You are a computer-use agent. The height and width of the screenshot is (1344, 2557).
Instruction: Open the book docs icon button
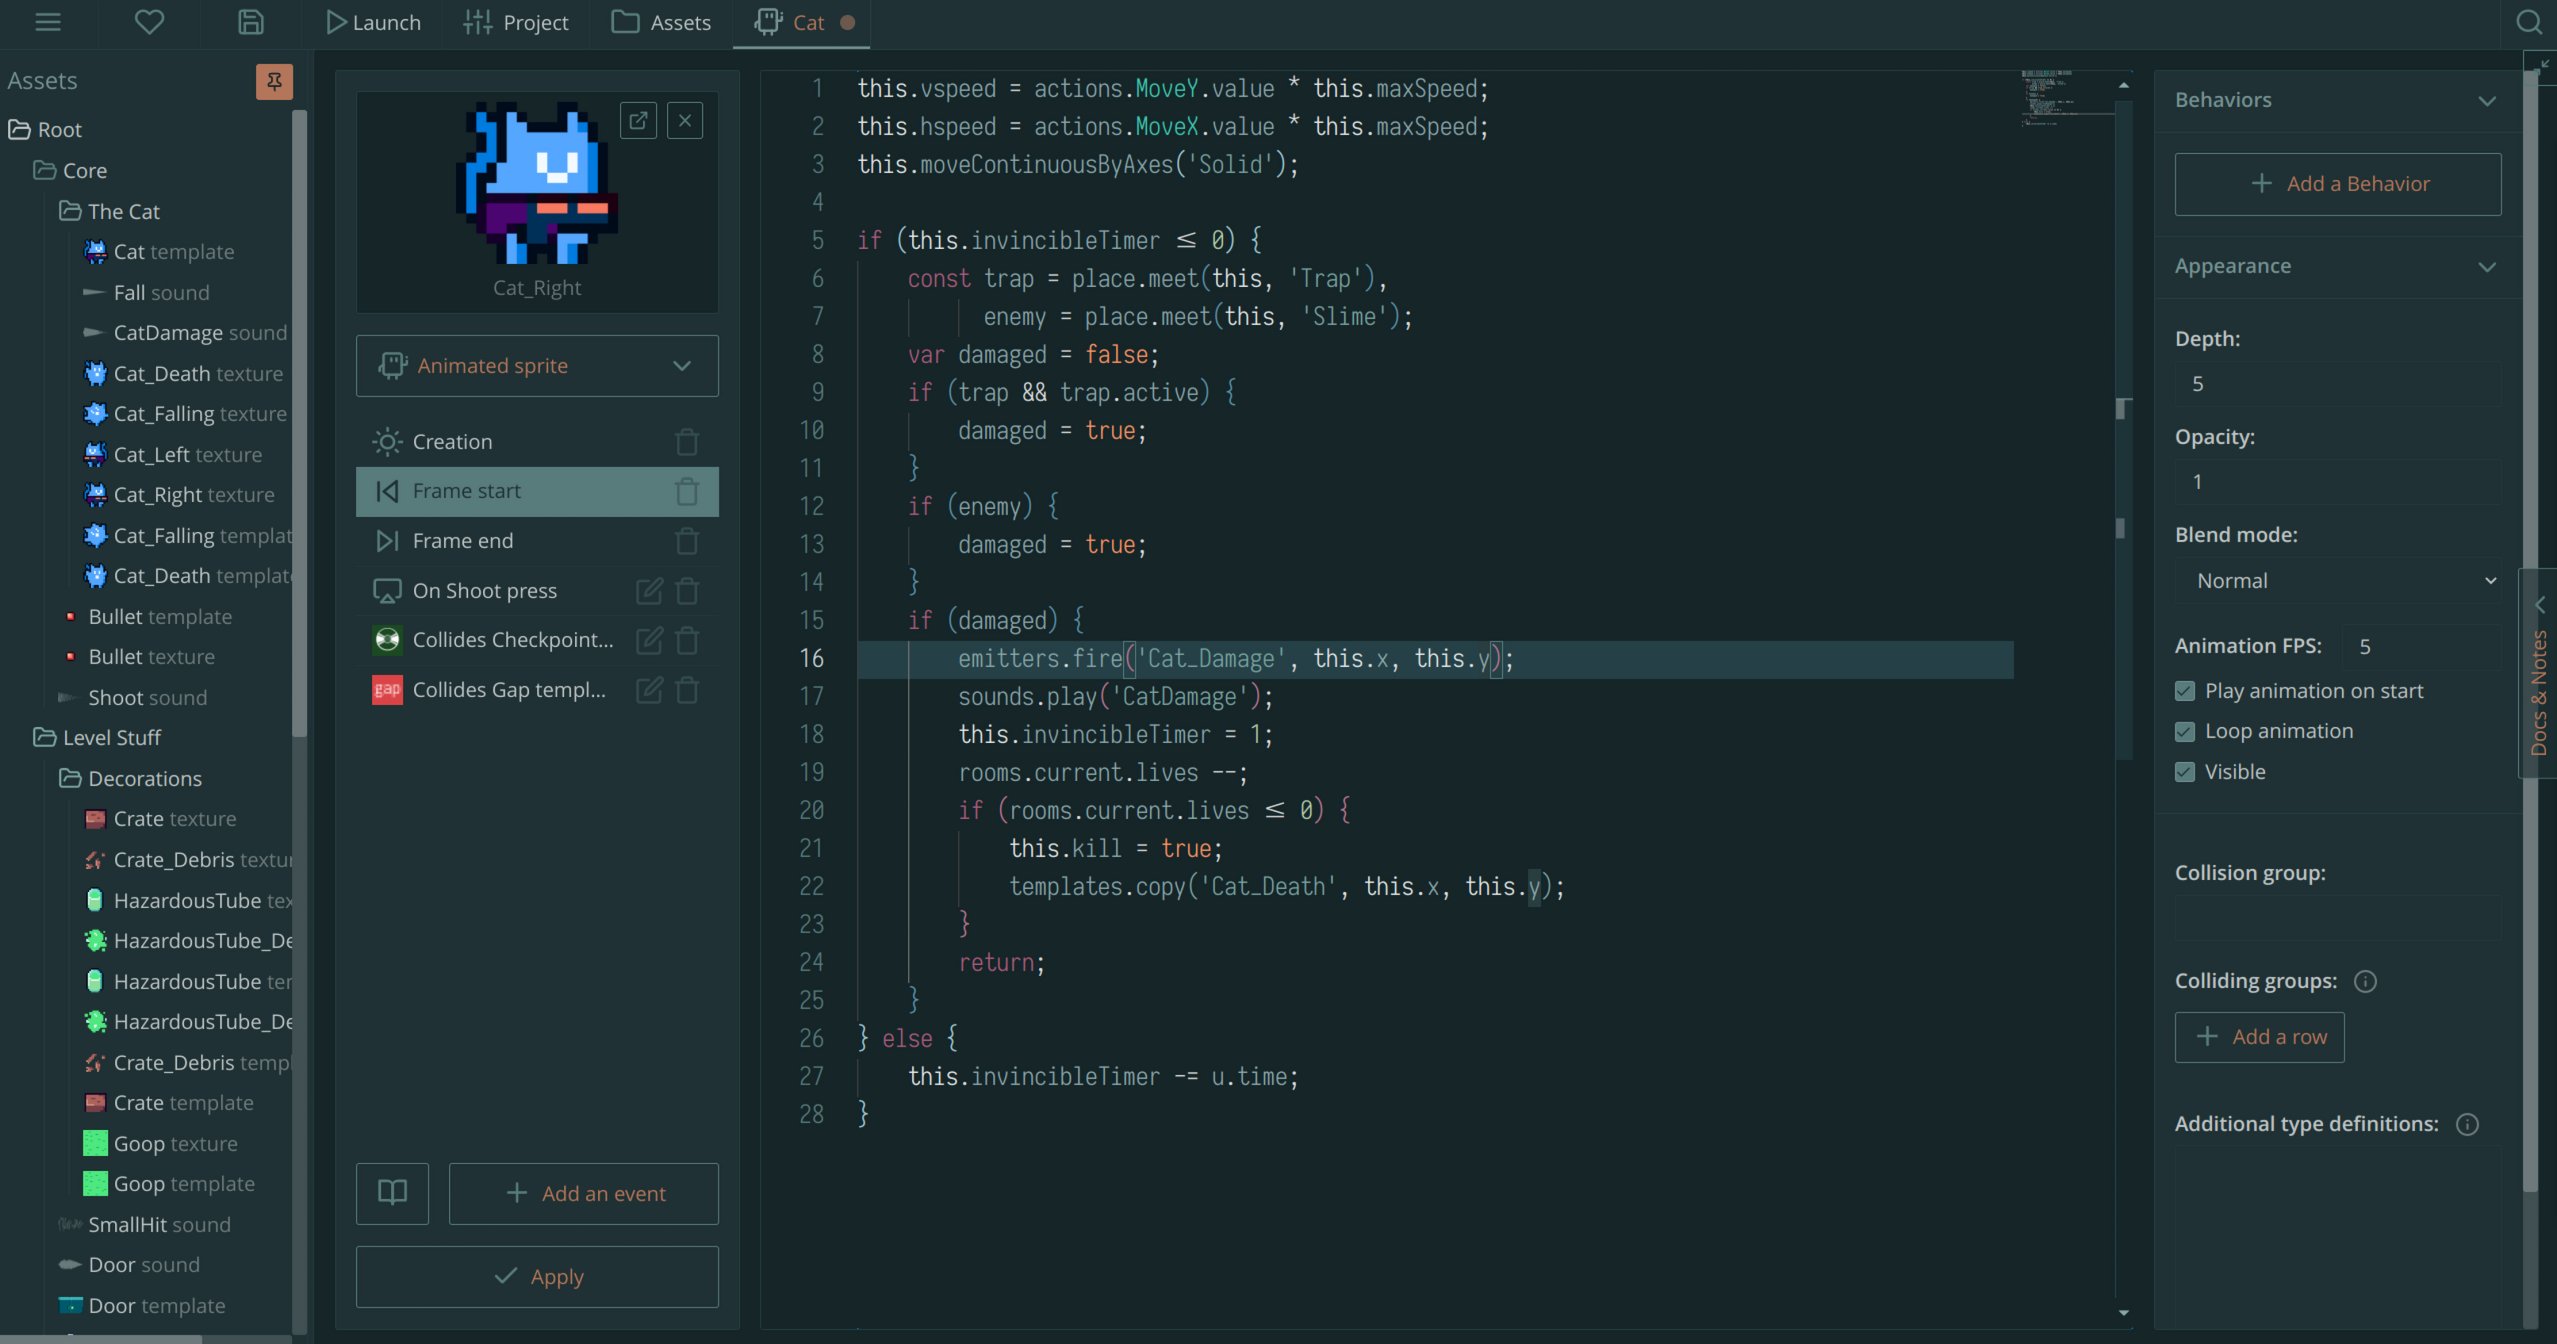[x=392, y=1193]
